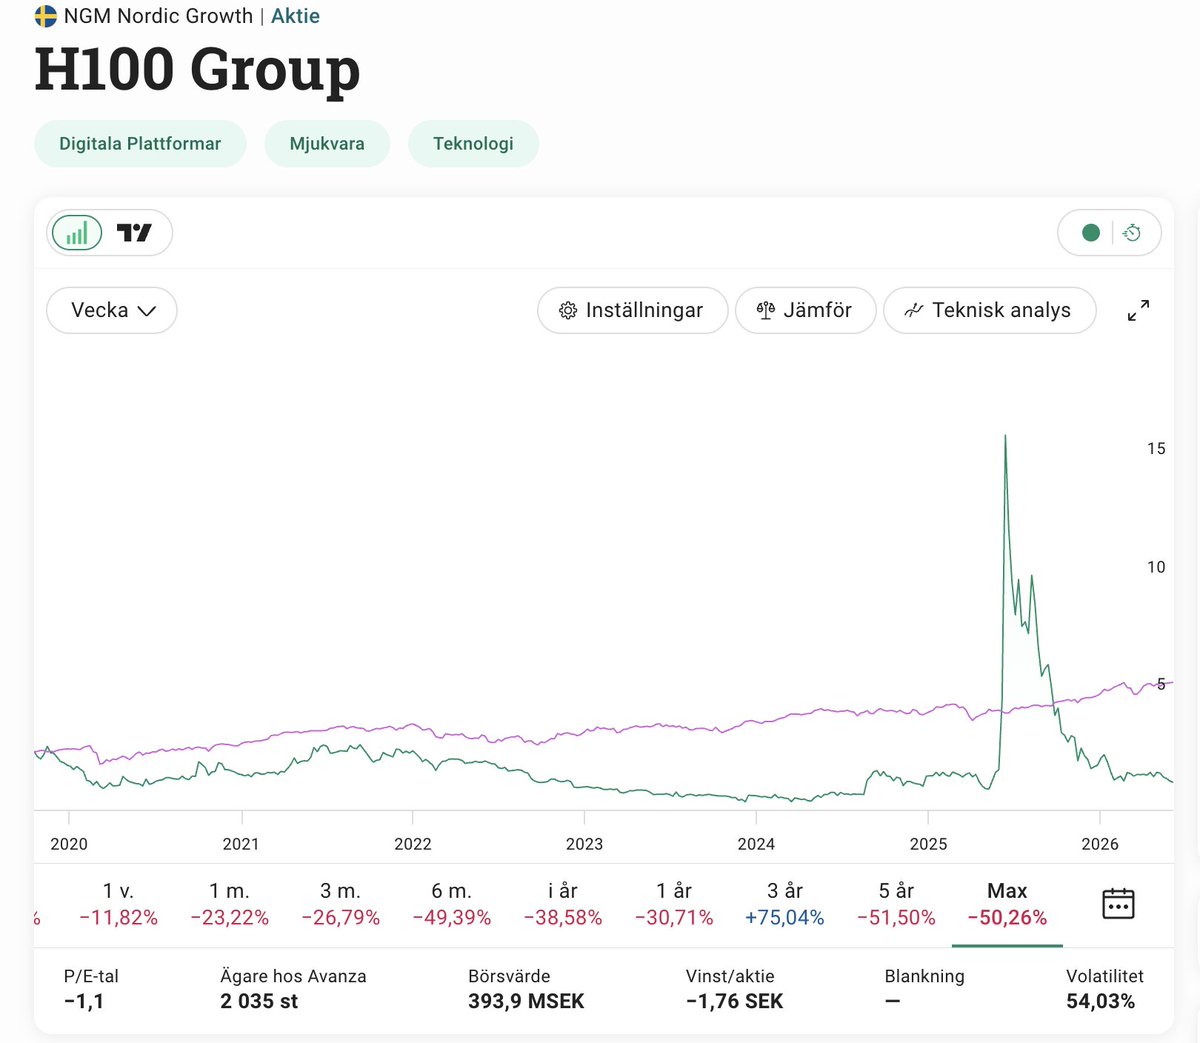Select the 1 m. period tab
The image size is (1200, 1043).
point(229,904)
